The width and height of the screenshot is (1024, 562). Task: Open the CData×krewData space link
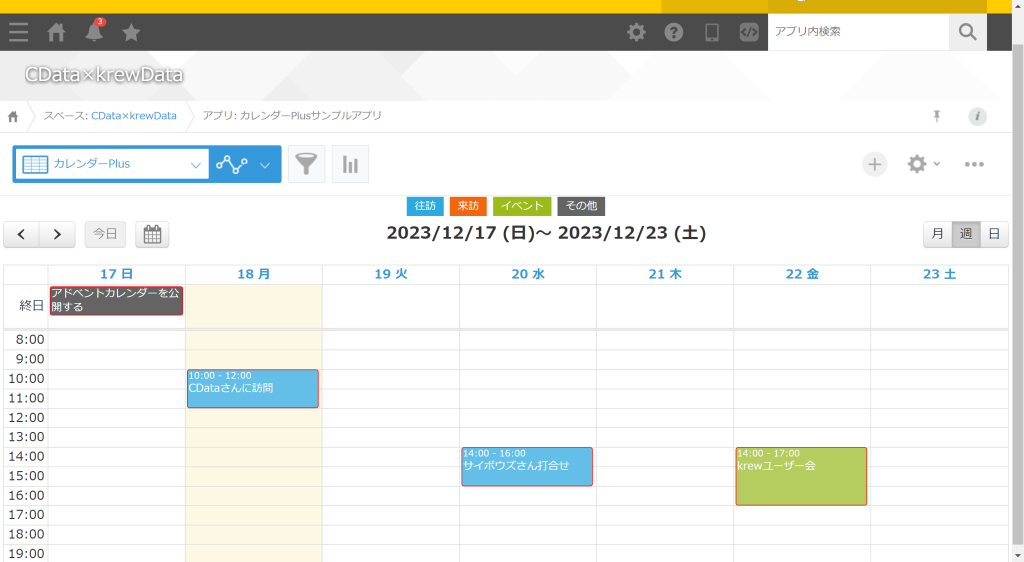(133, 116)
